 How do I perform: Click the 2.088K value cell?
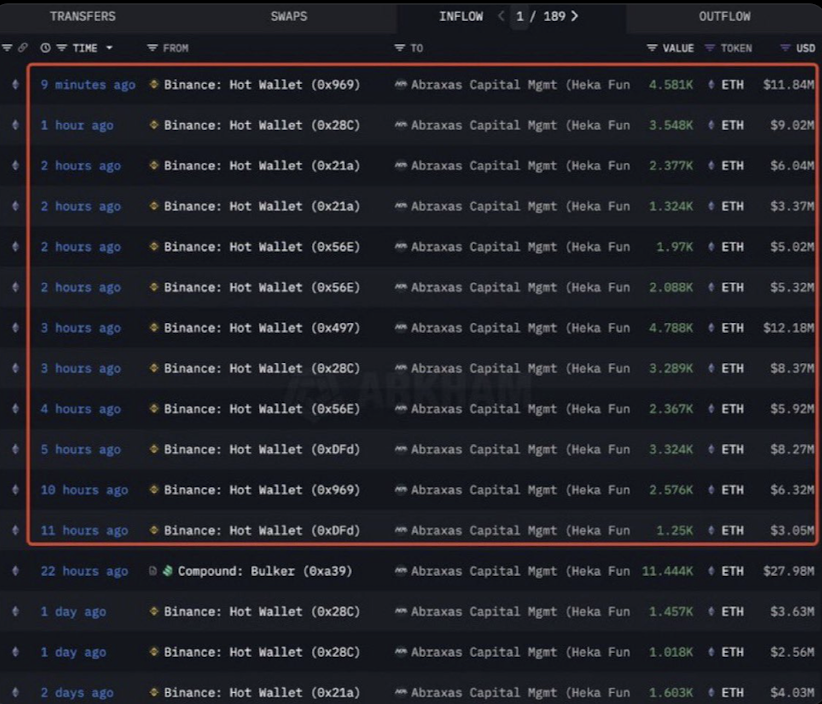pyautogui.click(x=671, y=288)
